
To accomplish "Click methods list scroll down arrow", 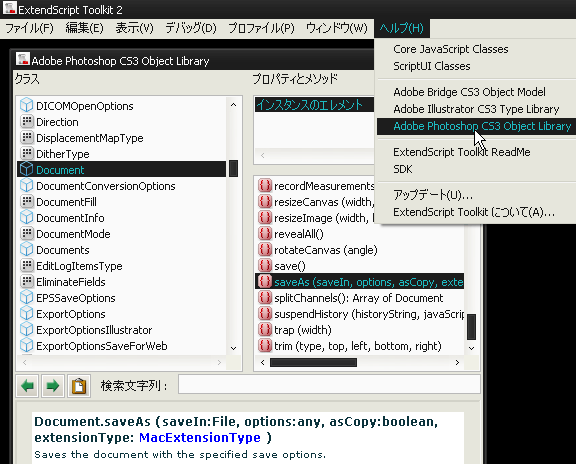I will tap(472, 348).
